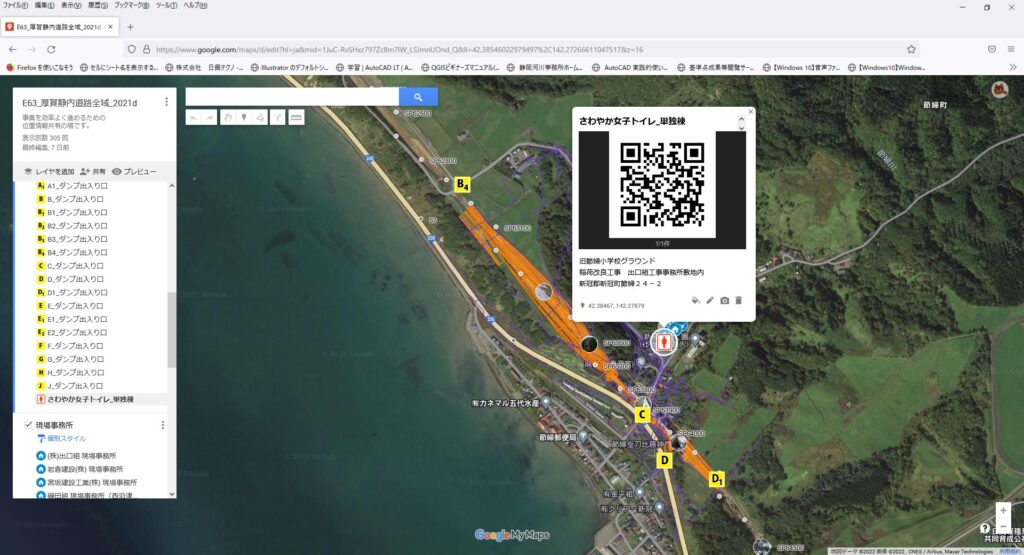This screenshot has height=555, width=1024.
Task: Delete the feature using the trash icon
Action: click(739, 300)
